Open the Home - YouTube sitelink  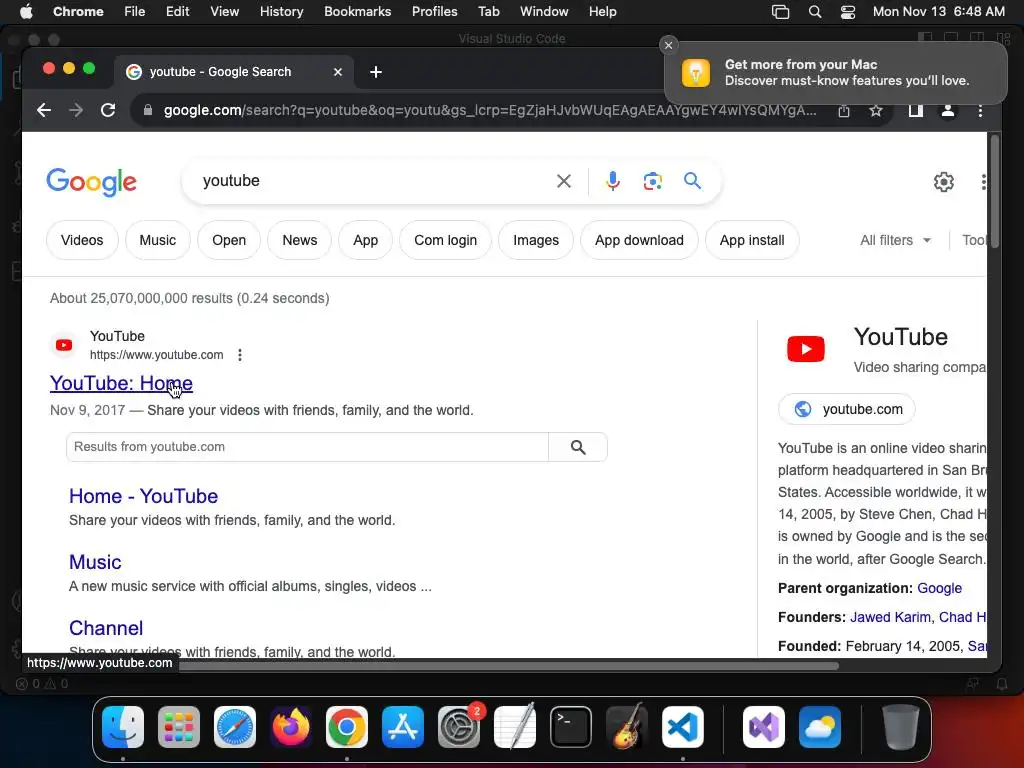point(144,496)
